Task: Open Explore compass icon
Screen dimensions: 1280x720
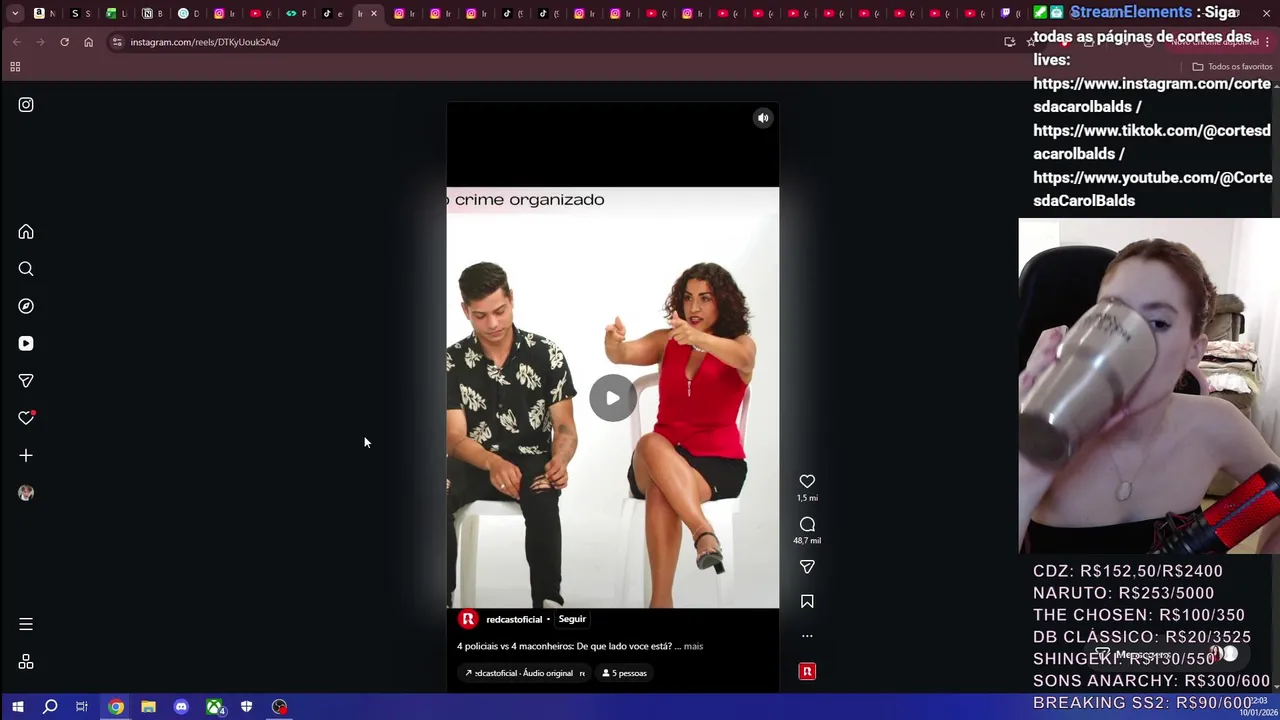Action: pos(26,306)
